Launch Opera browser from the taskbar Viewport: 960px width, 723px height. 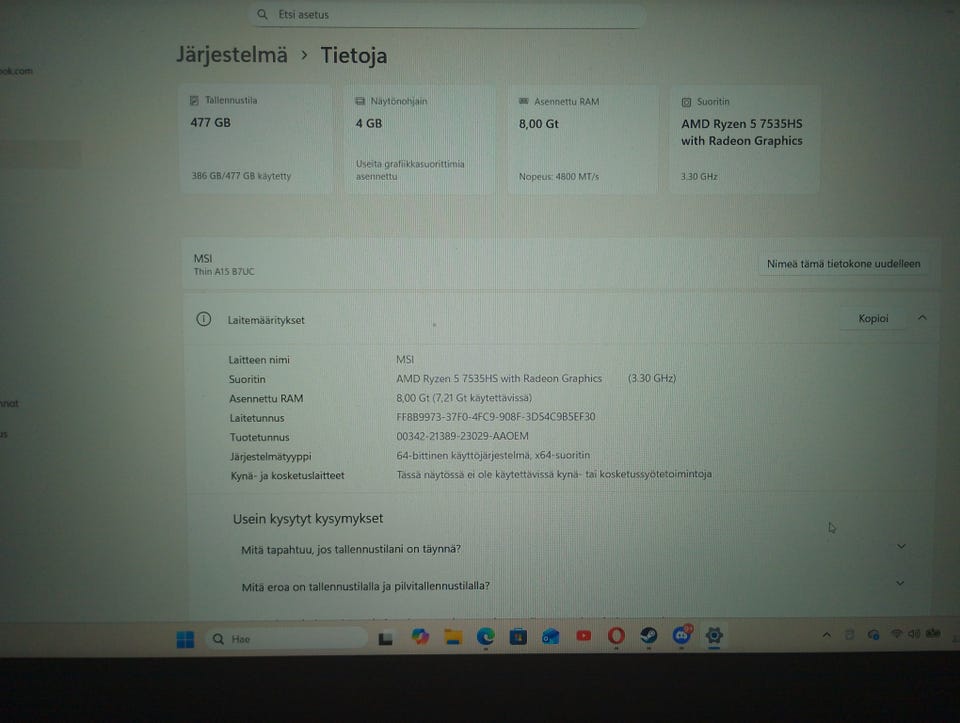616,635
